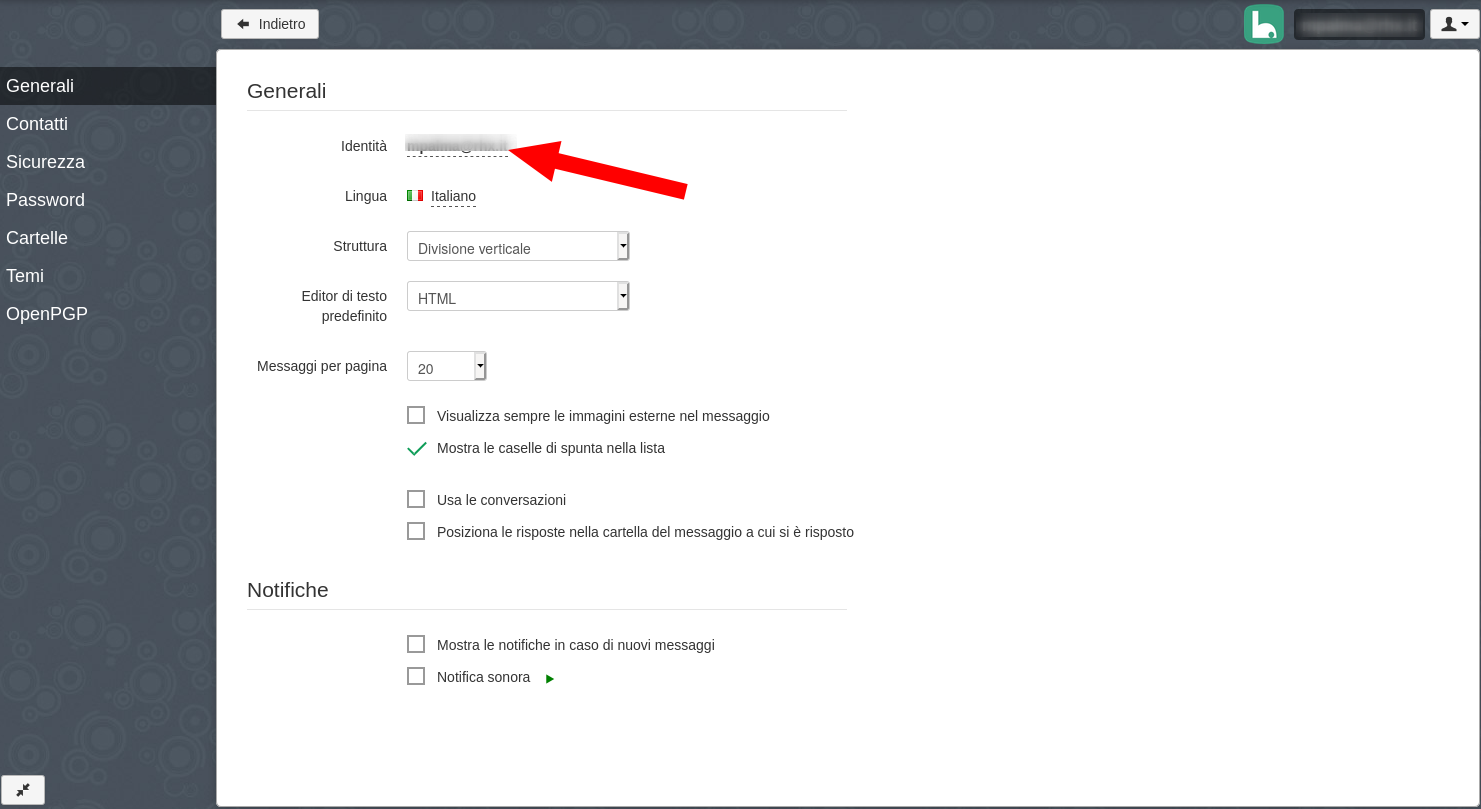1481x809 pixels.
Task: Select Generali in the settings sidebar
Action: 108,86
